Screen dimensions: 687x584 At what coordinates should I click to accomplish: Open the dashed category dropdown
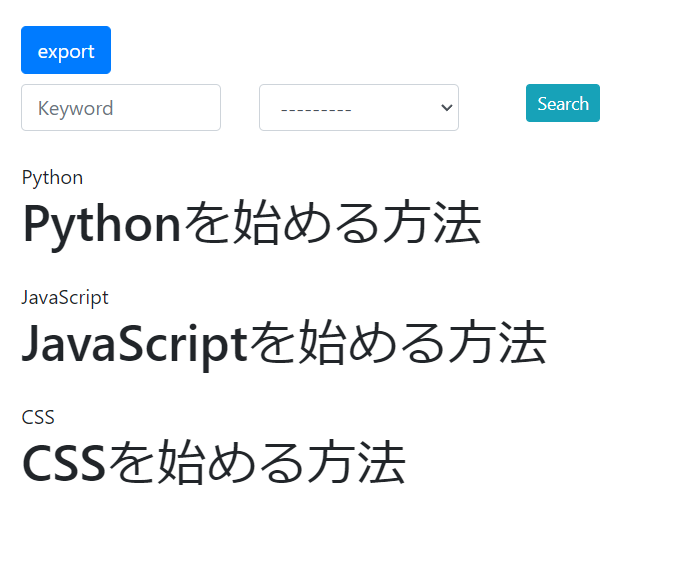[359, 107]
